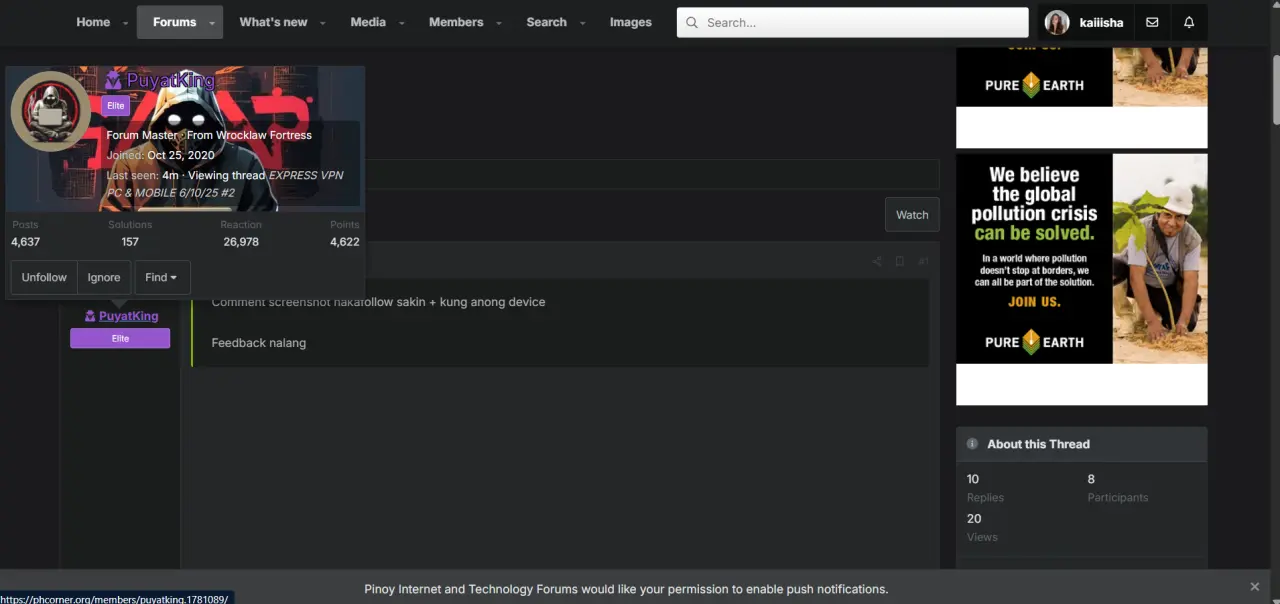
Task: Dismiss the push notification banner
Action: pos(1255,587)
